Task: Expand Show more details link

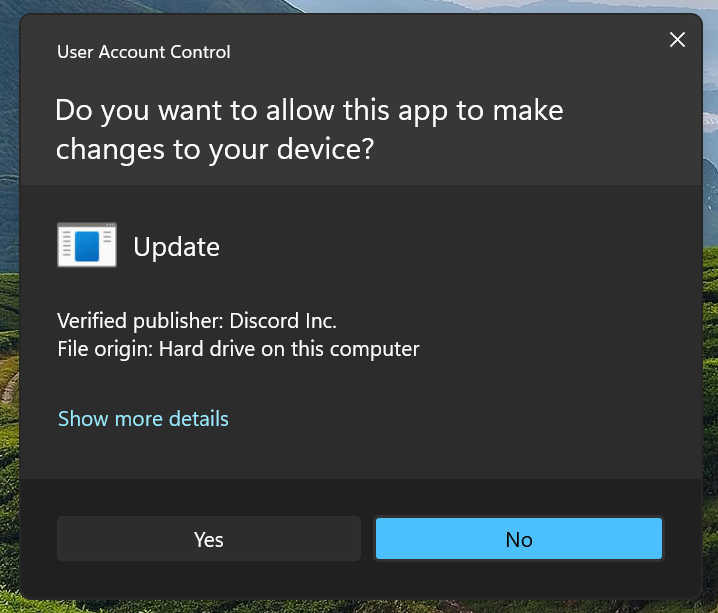Action: (143, 419)
